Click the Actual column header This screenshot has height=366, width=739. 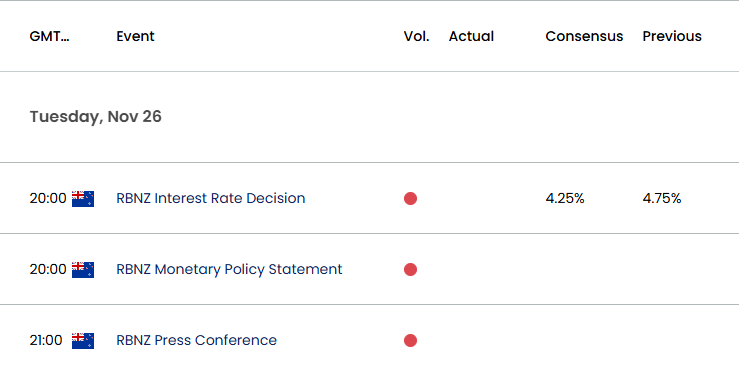(x=471, y=36)
